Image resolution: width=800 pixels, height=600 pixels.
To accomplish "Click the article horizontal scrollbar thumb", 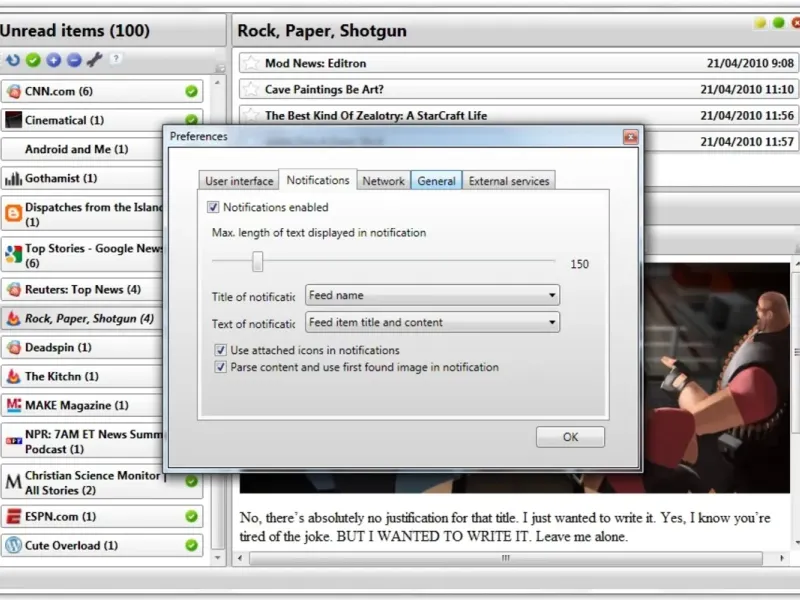I will tap(506, 558).
